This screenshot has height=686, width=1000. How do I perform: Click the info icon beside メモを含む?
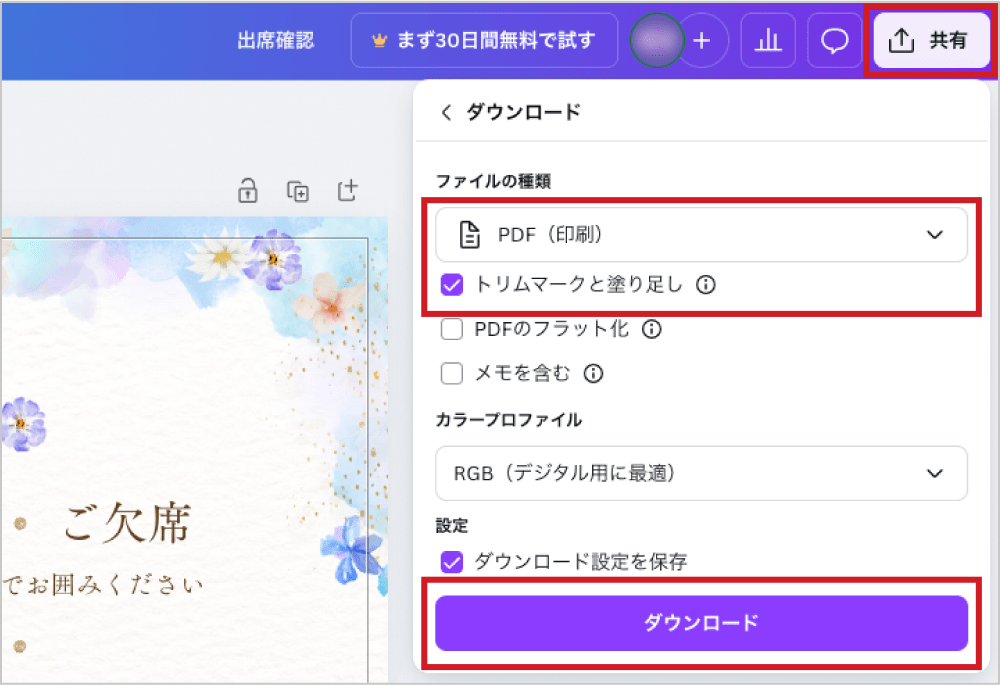tap(593, 374)
